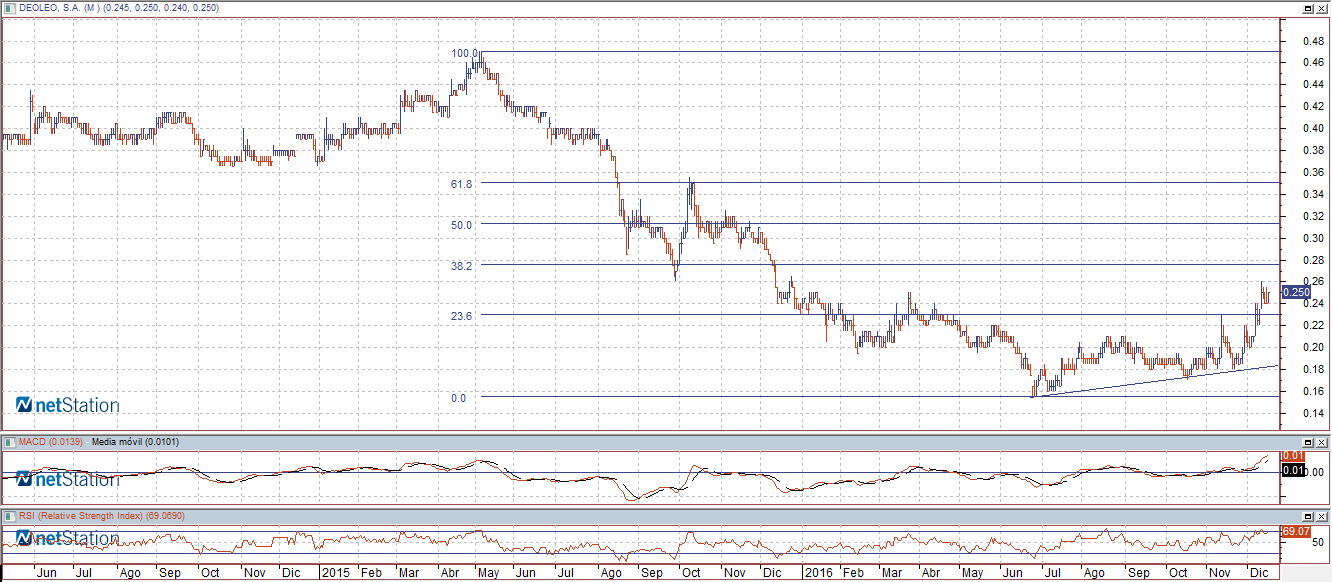Click the MACD panel icon
Viewport: 1332px width, 582px height.
(9, 441)
